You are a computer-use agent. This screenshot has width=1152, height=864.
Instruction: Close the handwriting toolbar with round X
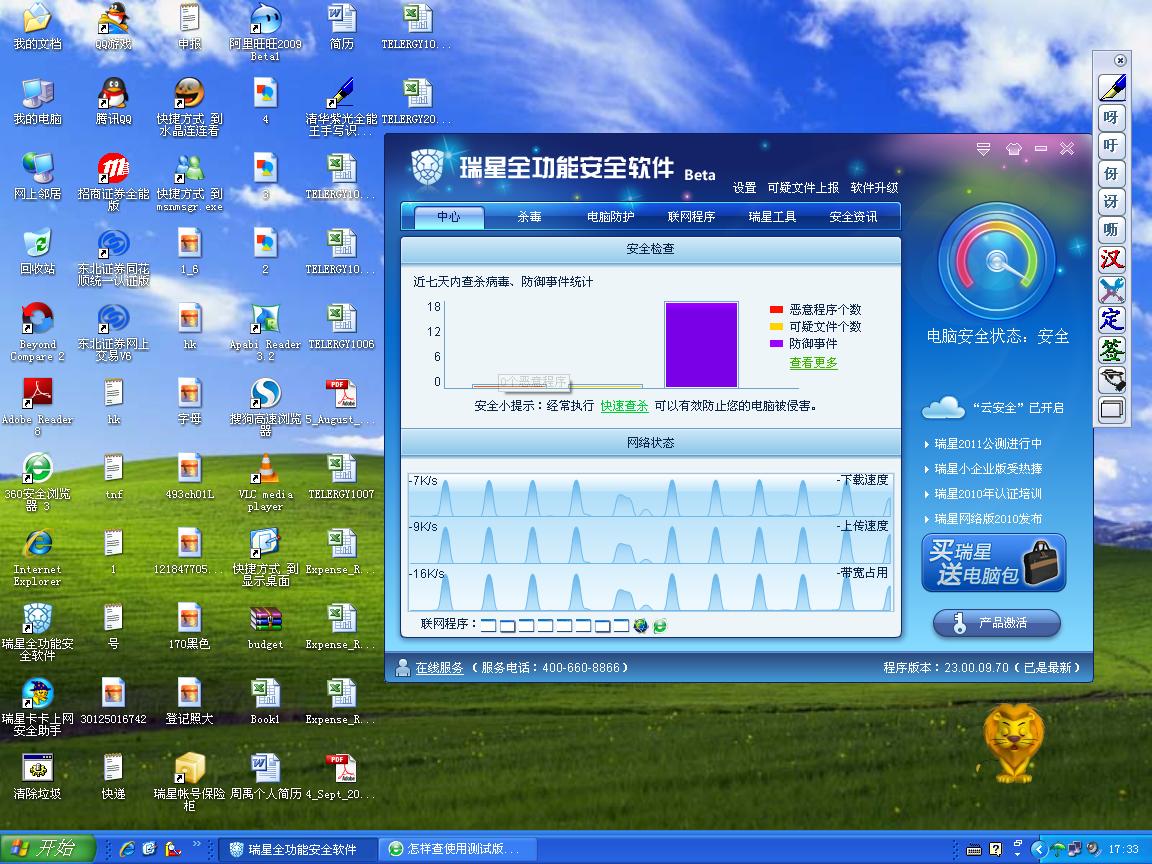1120,60
